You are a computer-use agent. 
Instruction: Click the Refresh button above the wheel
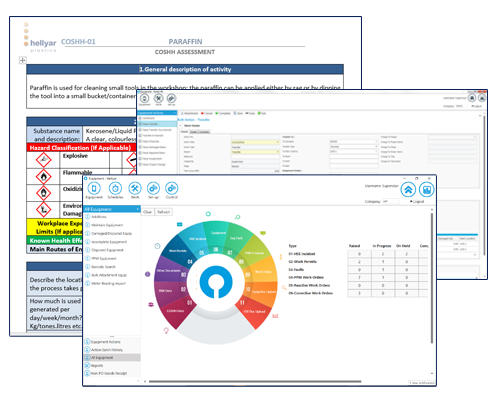pyautogui.click(x=163, y=212)
